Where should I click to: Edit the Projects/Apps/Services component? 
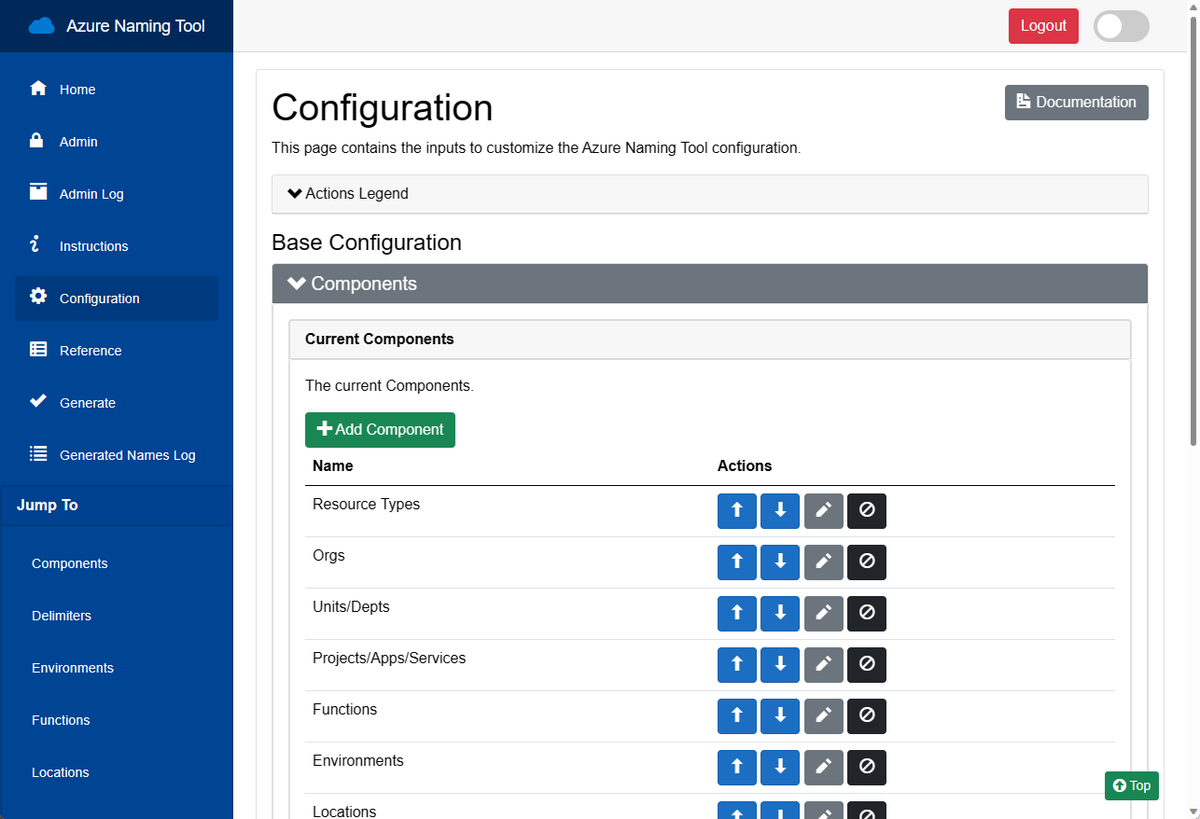pyautogui.click(x=824, y=664)
